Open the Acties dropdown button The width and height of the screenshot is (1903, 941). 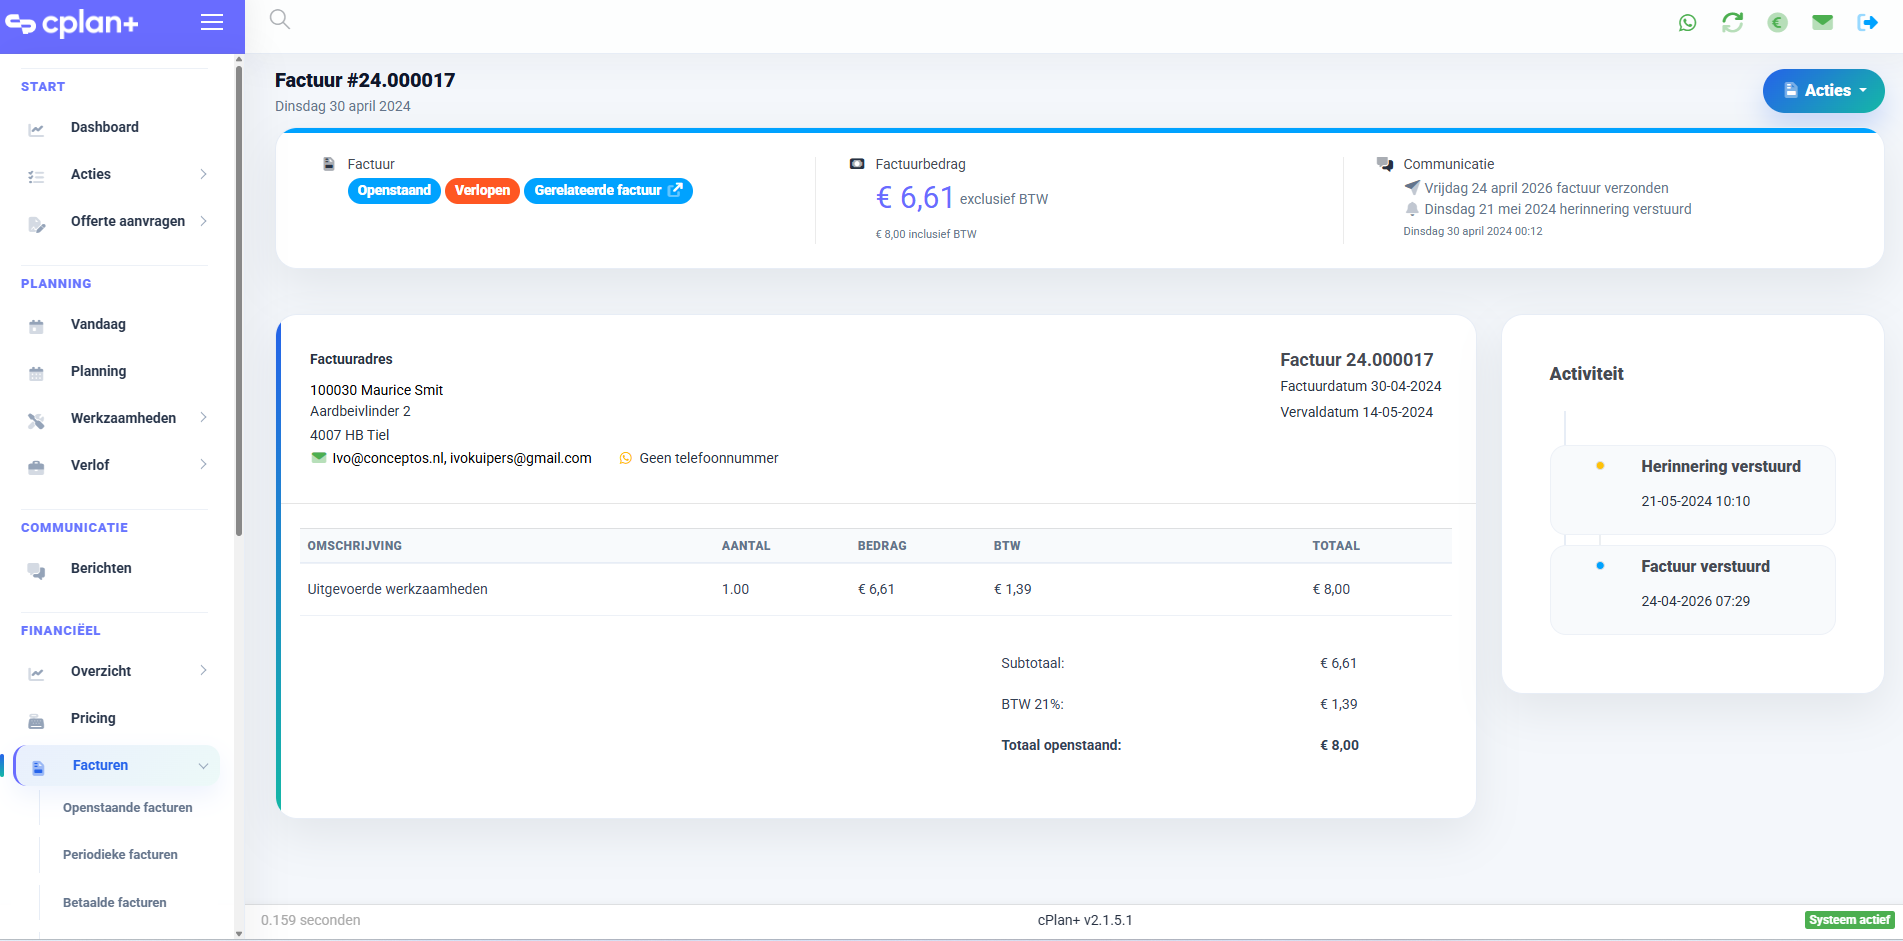(1823, 90)
